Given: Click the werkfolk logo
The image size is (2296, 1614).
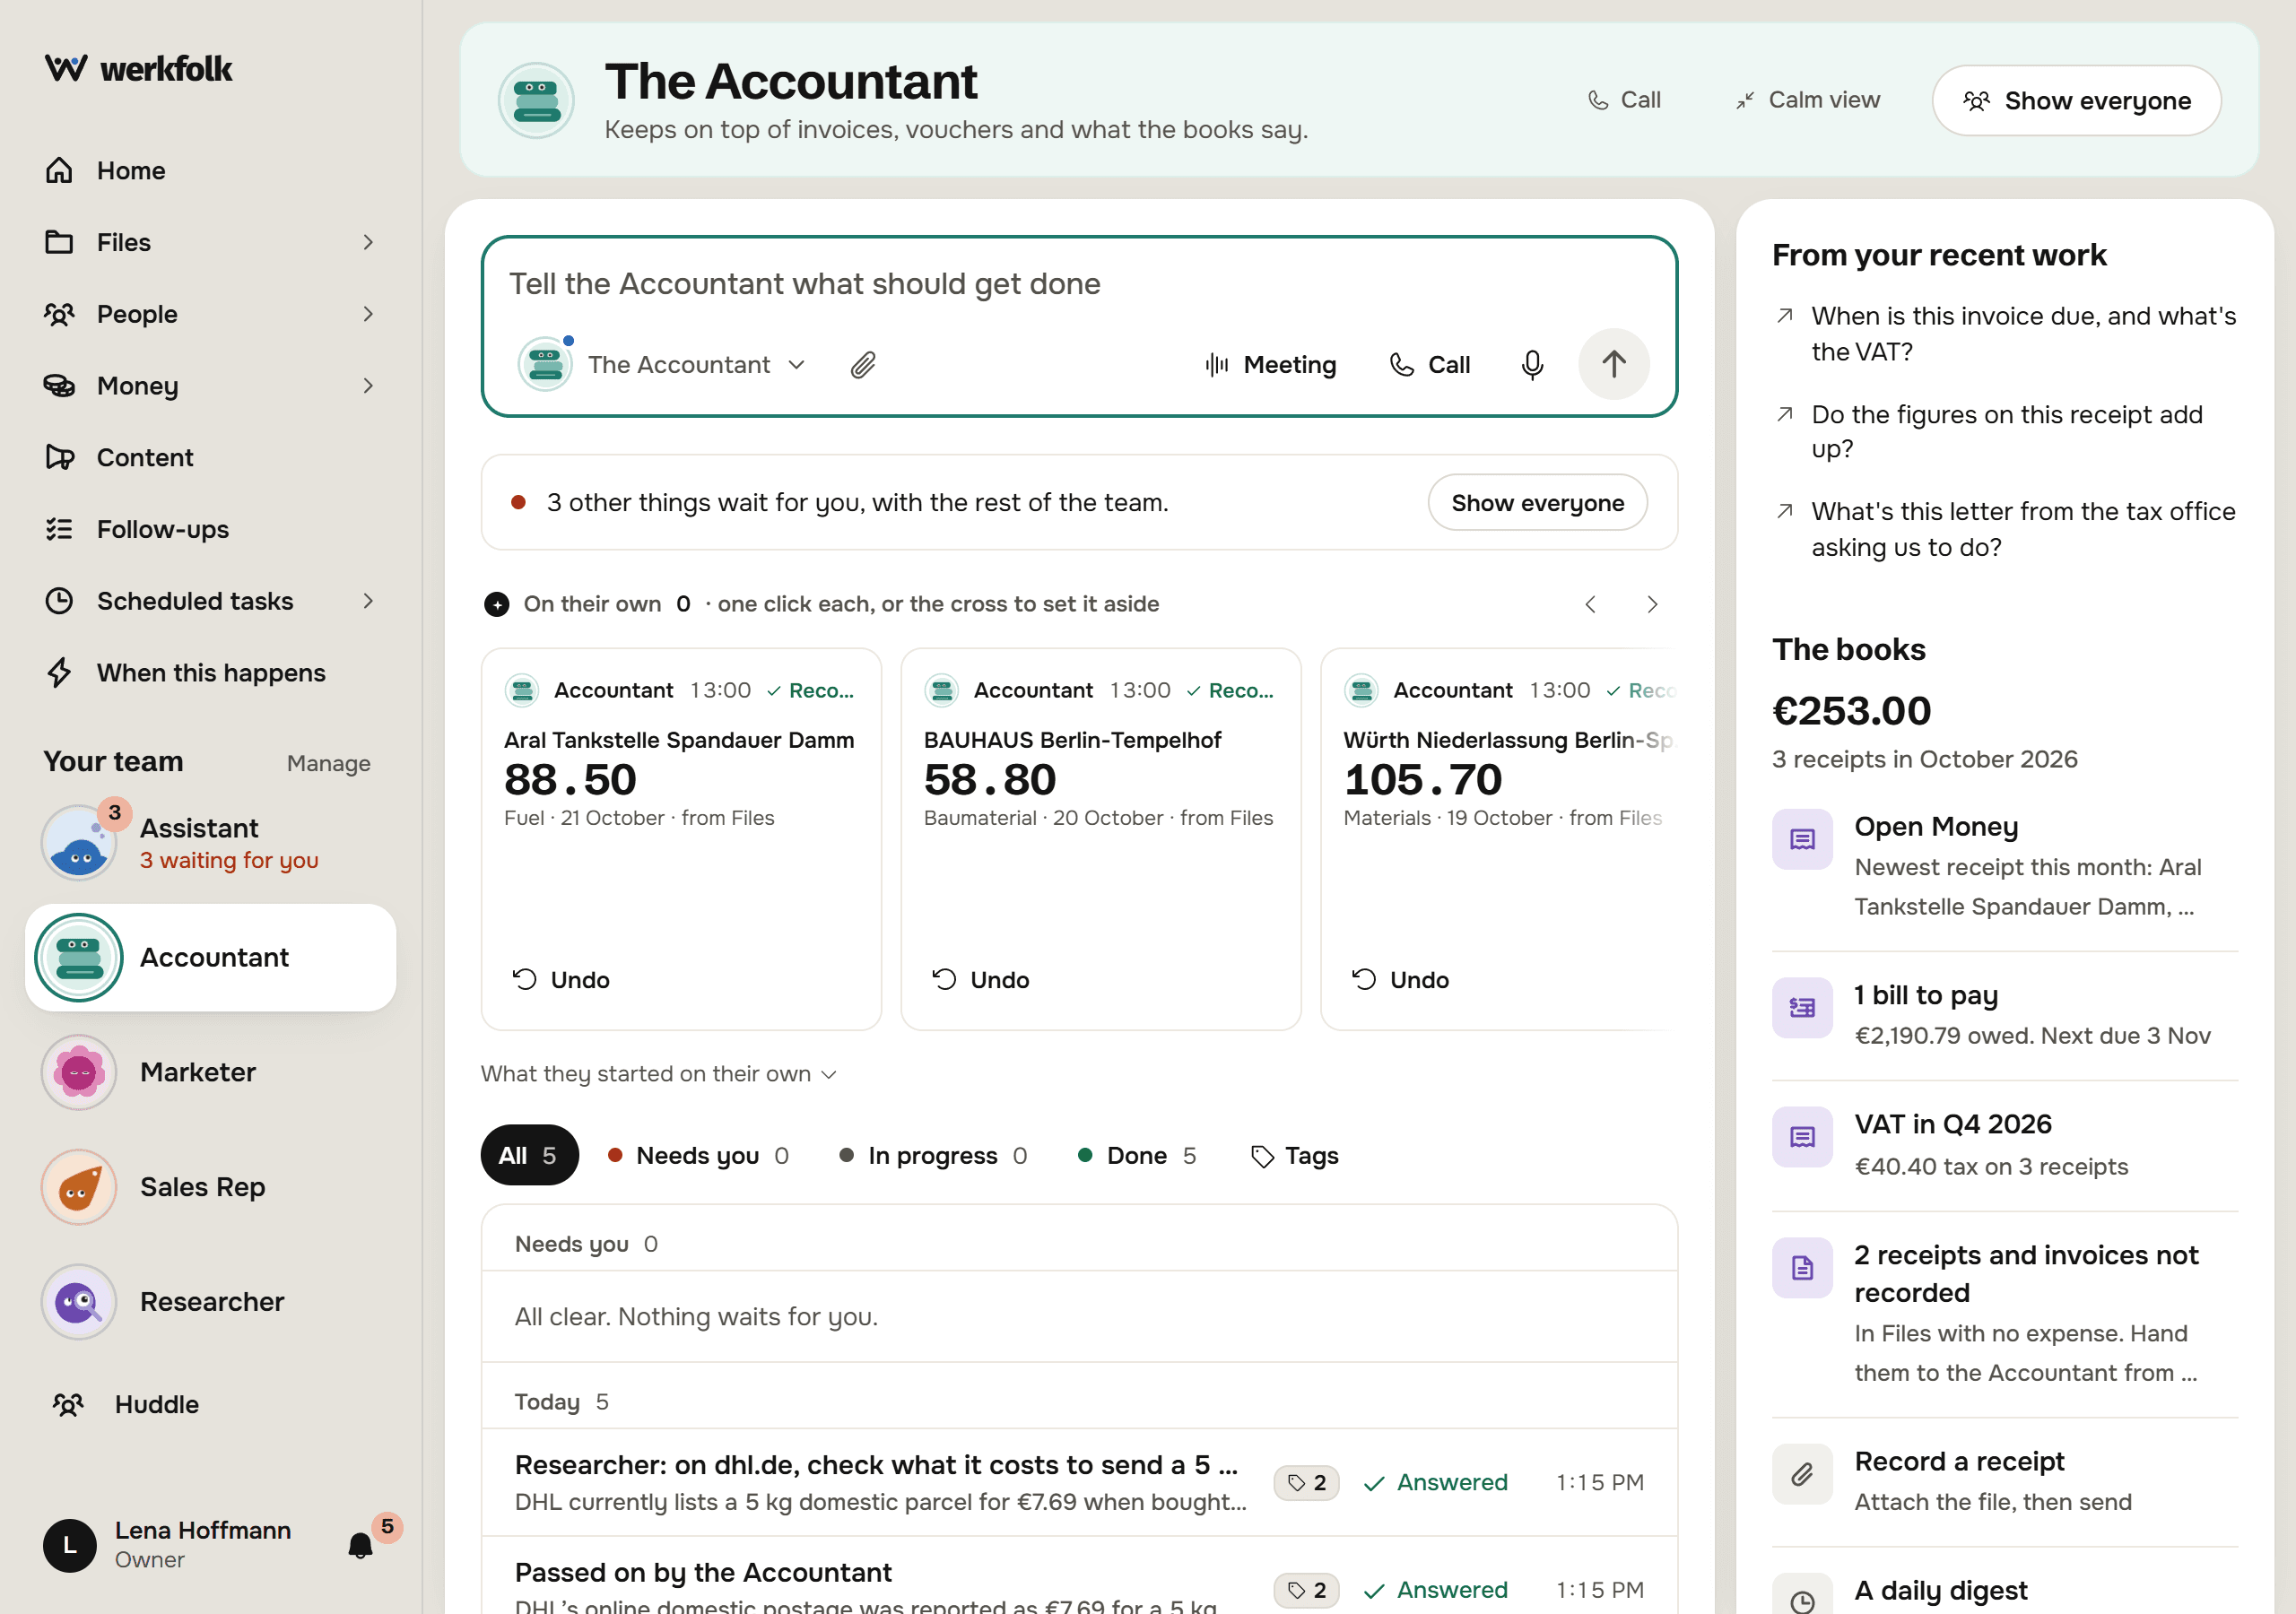Looking at the screenshot, I should tap(138, 68).
